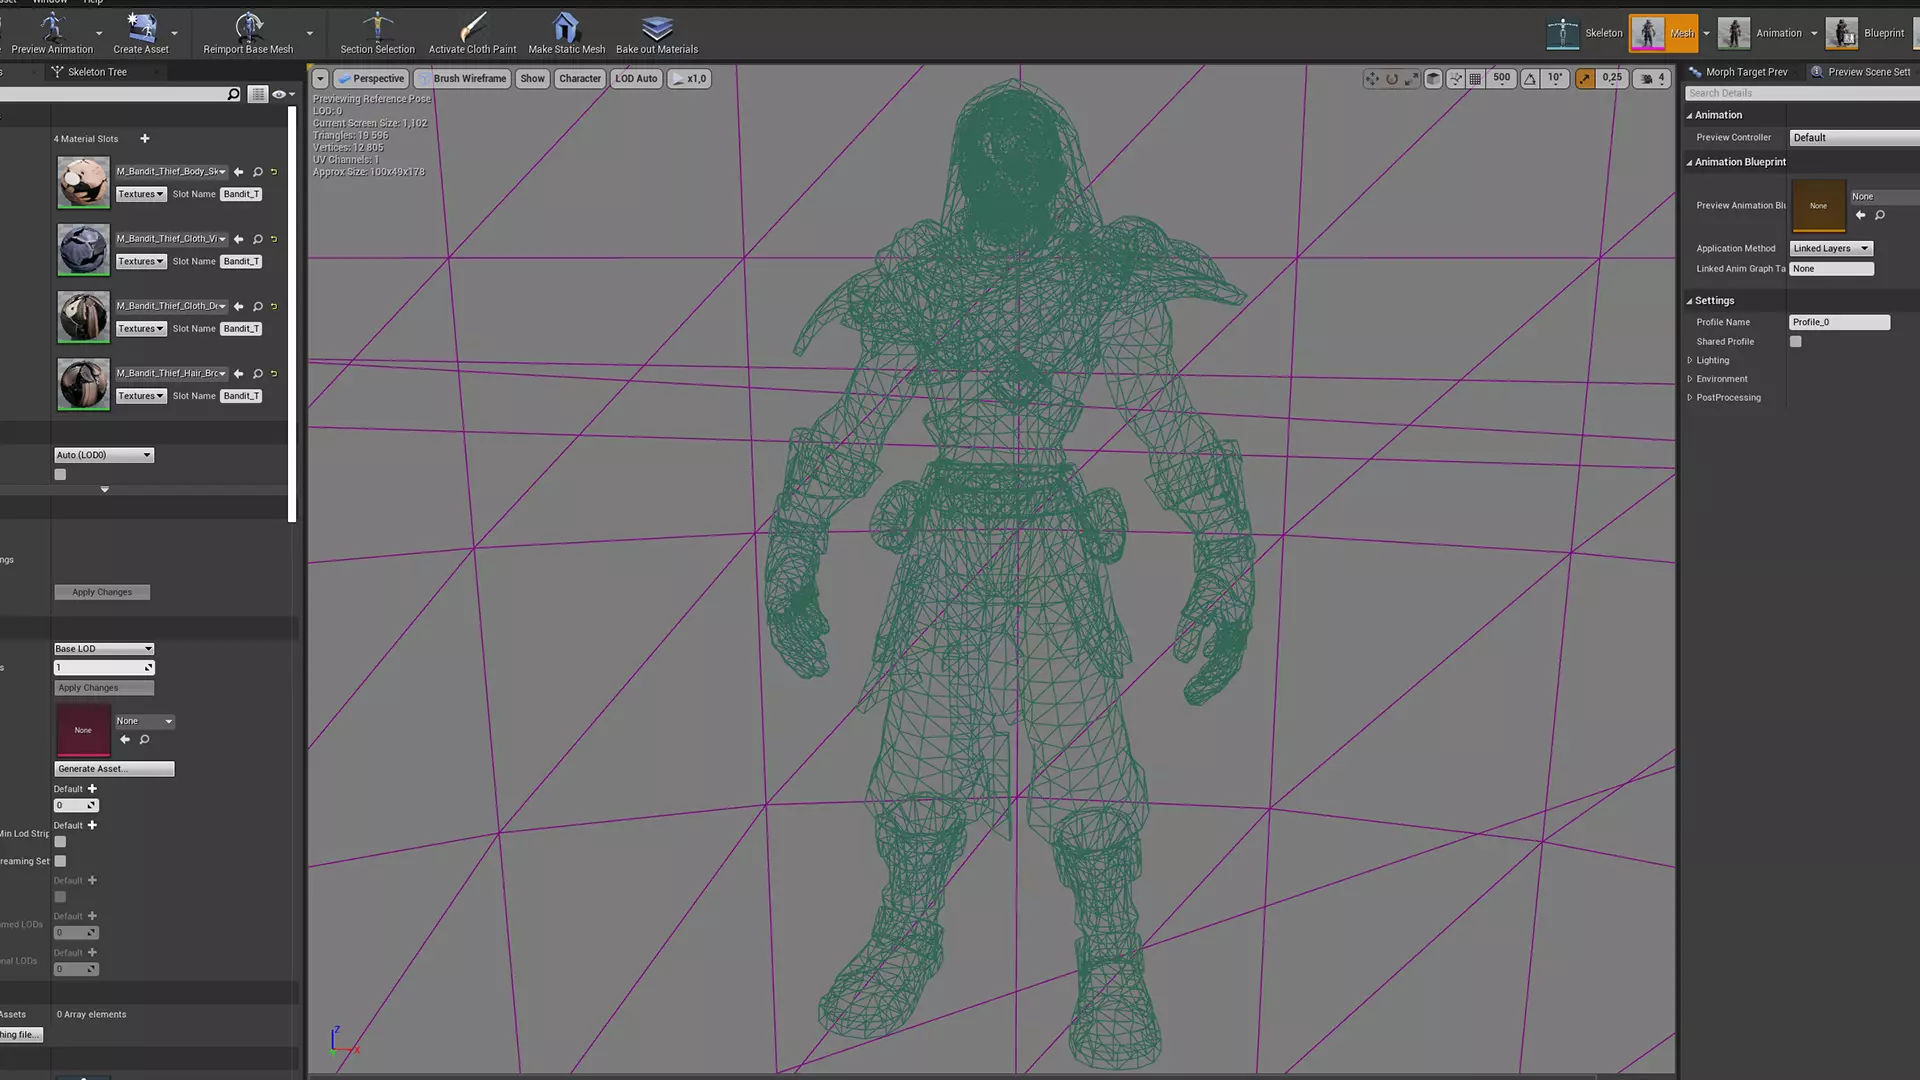Expand the Lighting section
This screenshot has width=1920, height=1080.
point(1690,361)
